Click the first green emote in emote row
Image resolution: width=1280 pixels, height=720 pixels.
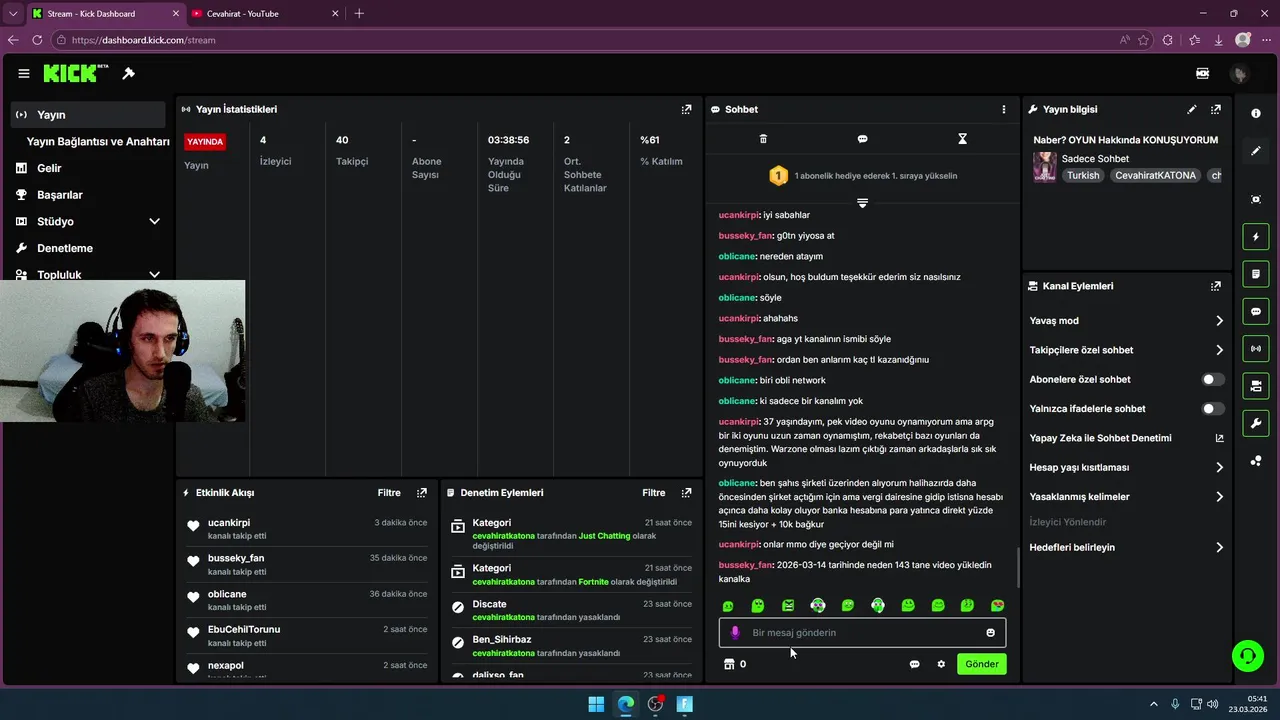pos(728,606)
